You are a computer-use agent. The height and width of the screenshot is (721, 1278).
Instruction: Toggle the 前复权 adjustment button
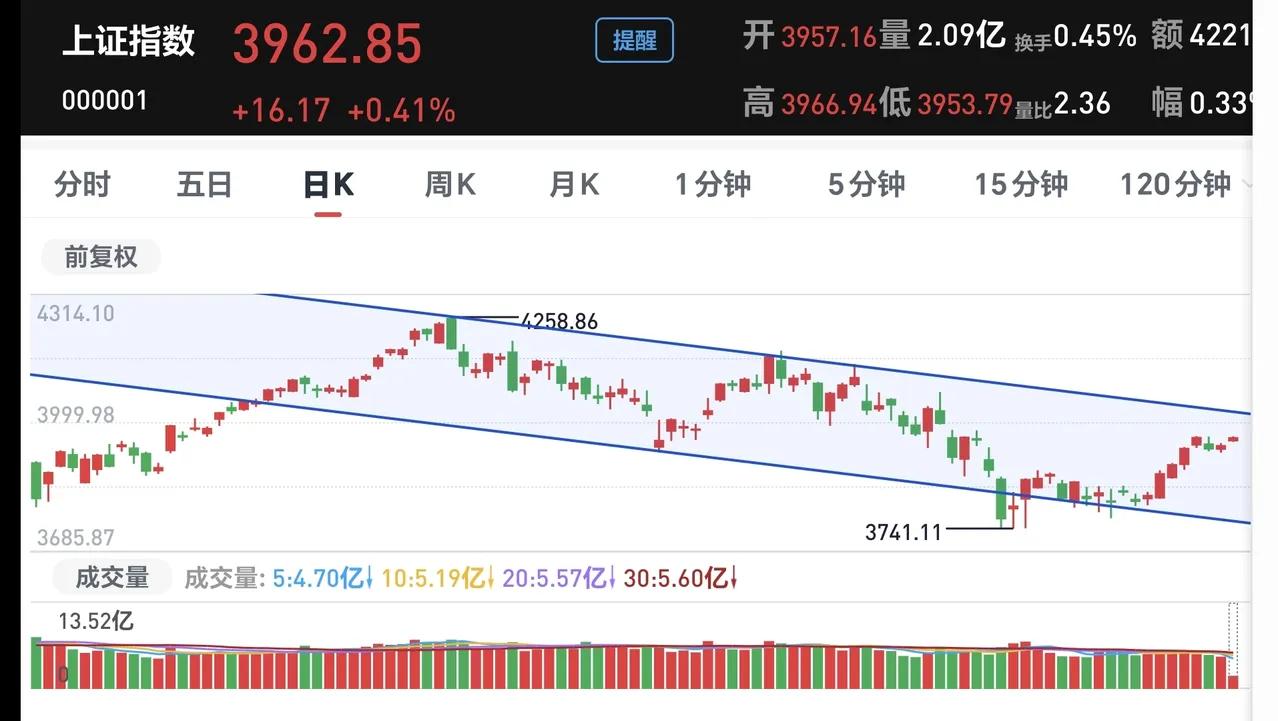click(101, 257)
